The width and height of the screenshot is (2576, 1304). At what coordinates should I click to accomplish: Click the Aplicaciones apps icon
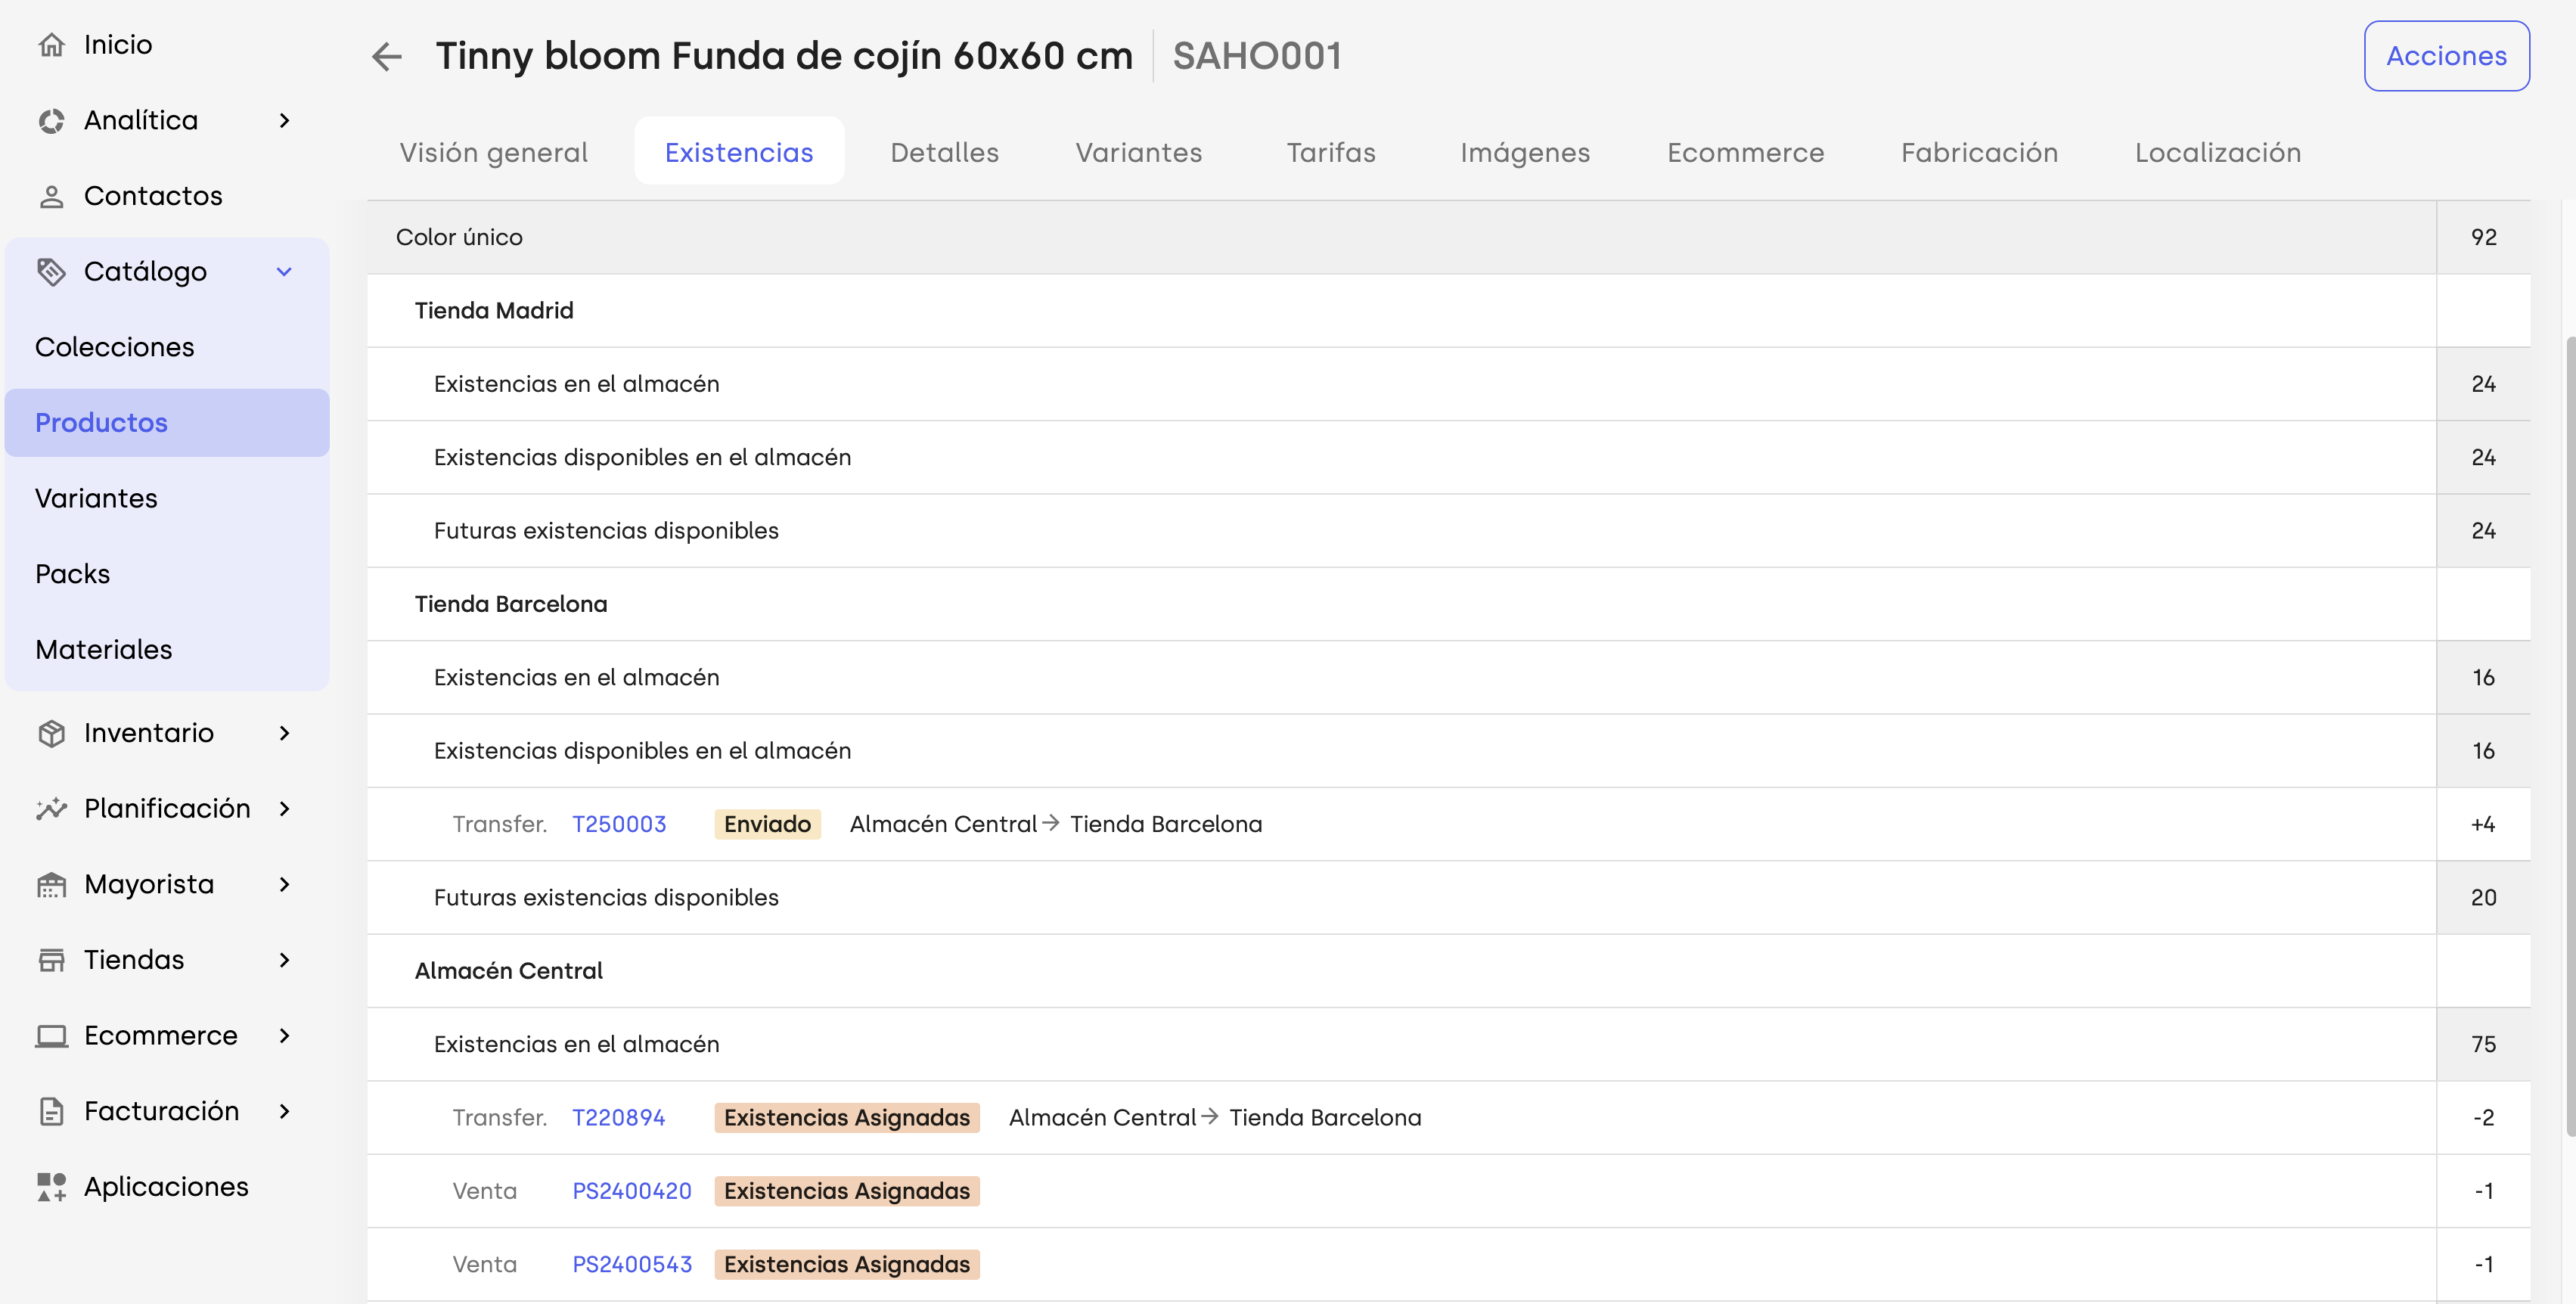tap(51, 1187)
